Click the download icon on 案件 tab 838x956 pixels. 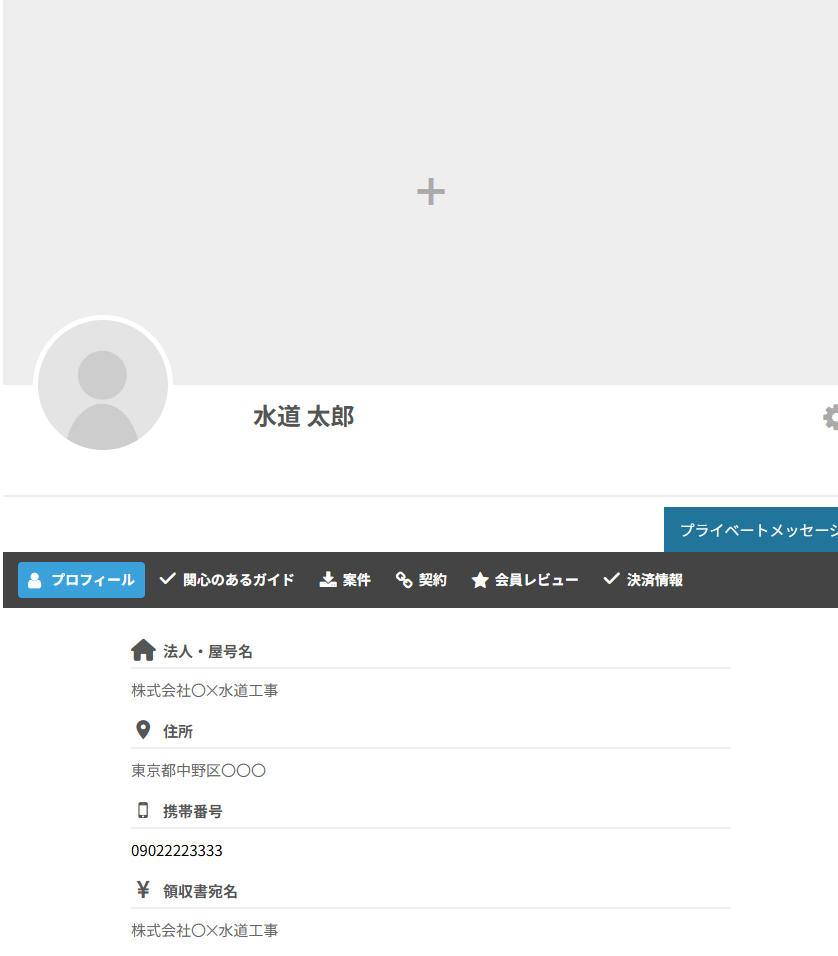pos(328,580)
